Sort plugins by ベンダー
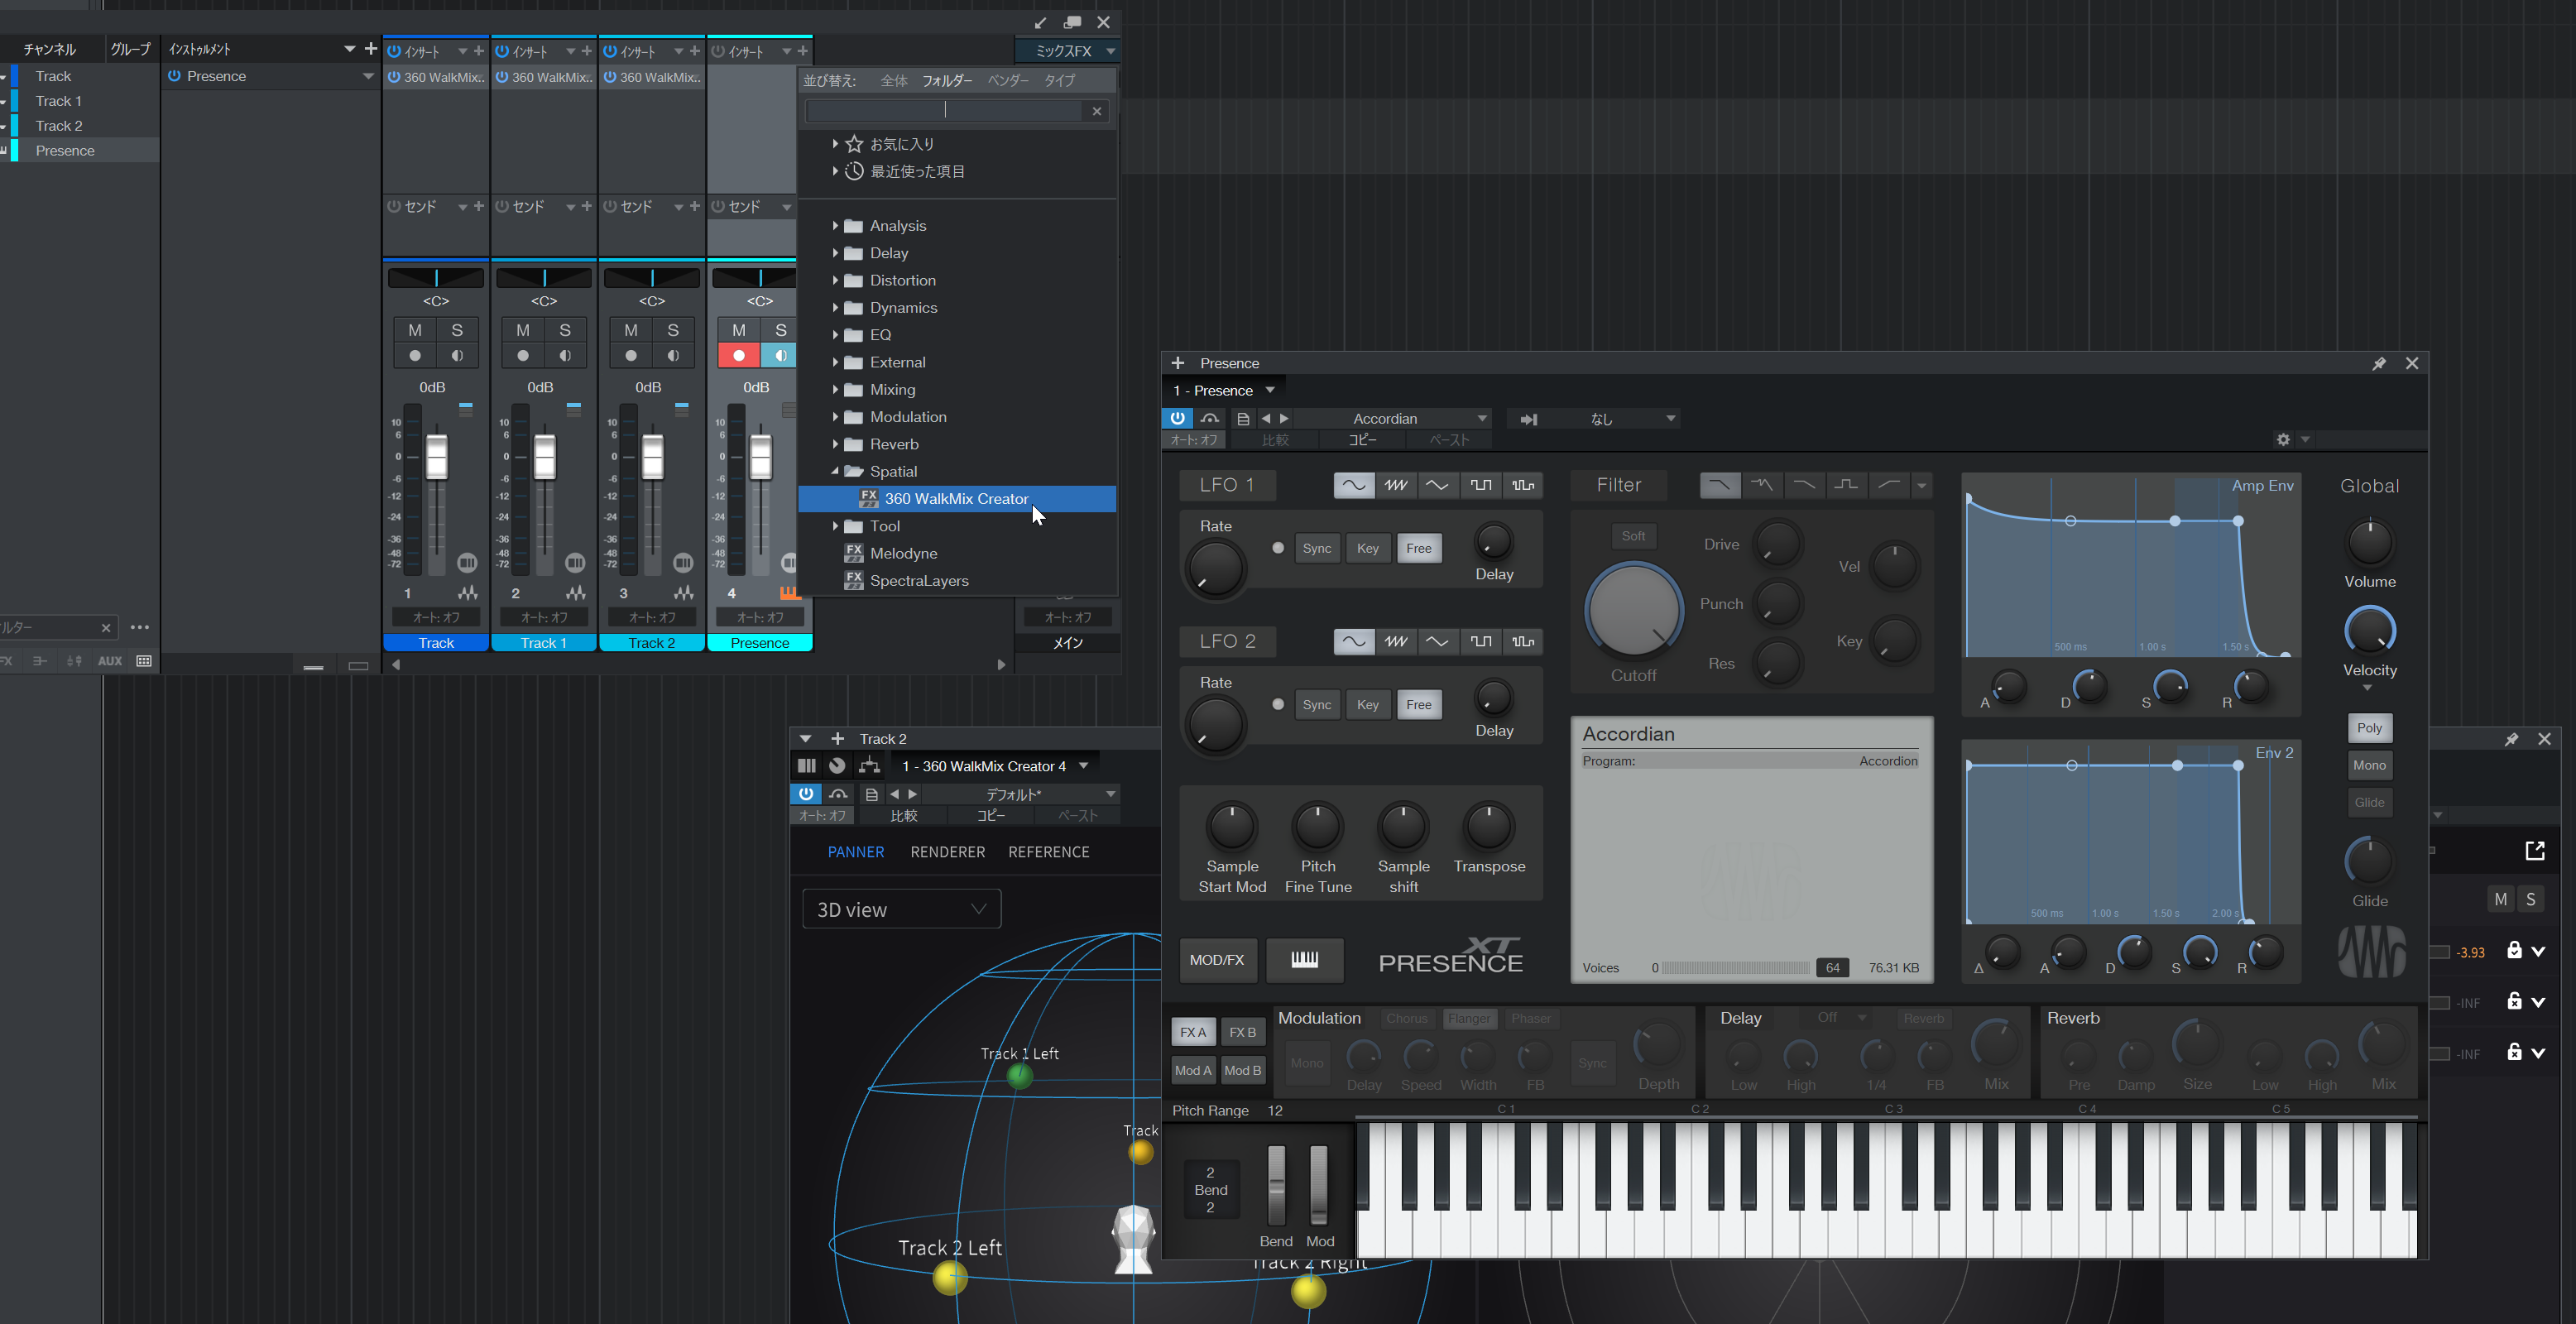Screen dimensions: 2576x1324 (x=1008, y=81)
